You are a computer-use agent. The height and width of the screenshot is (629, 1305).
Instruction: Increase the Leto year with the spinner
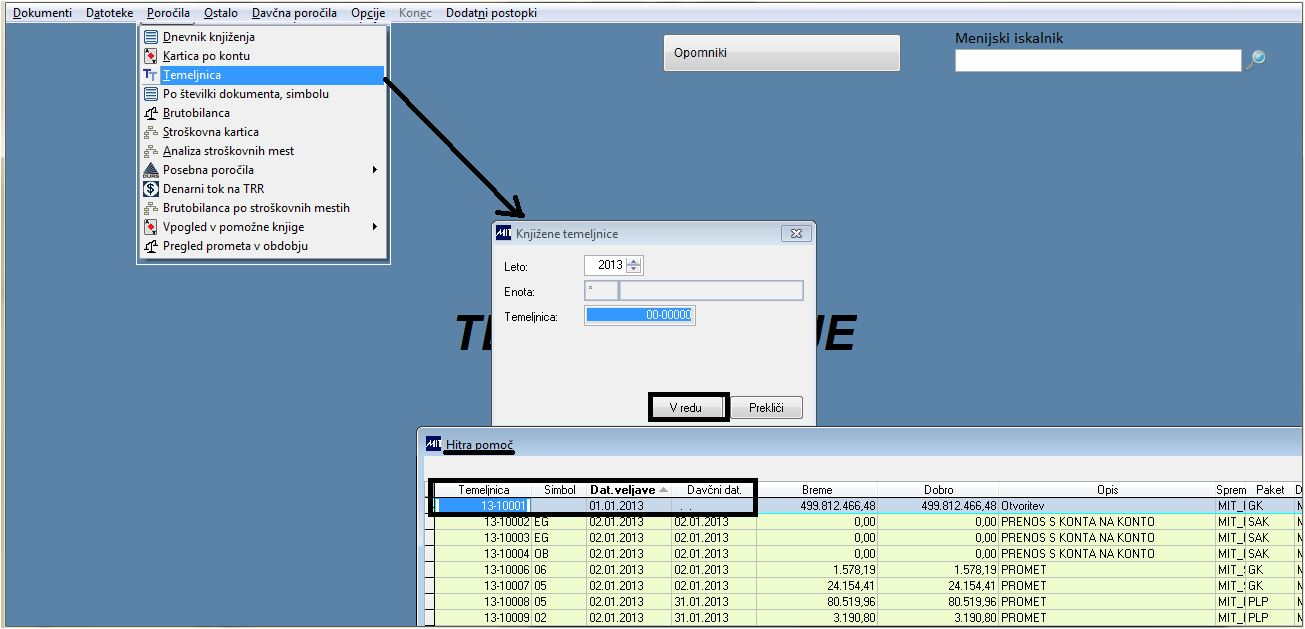[x=634, y=261]
